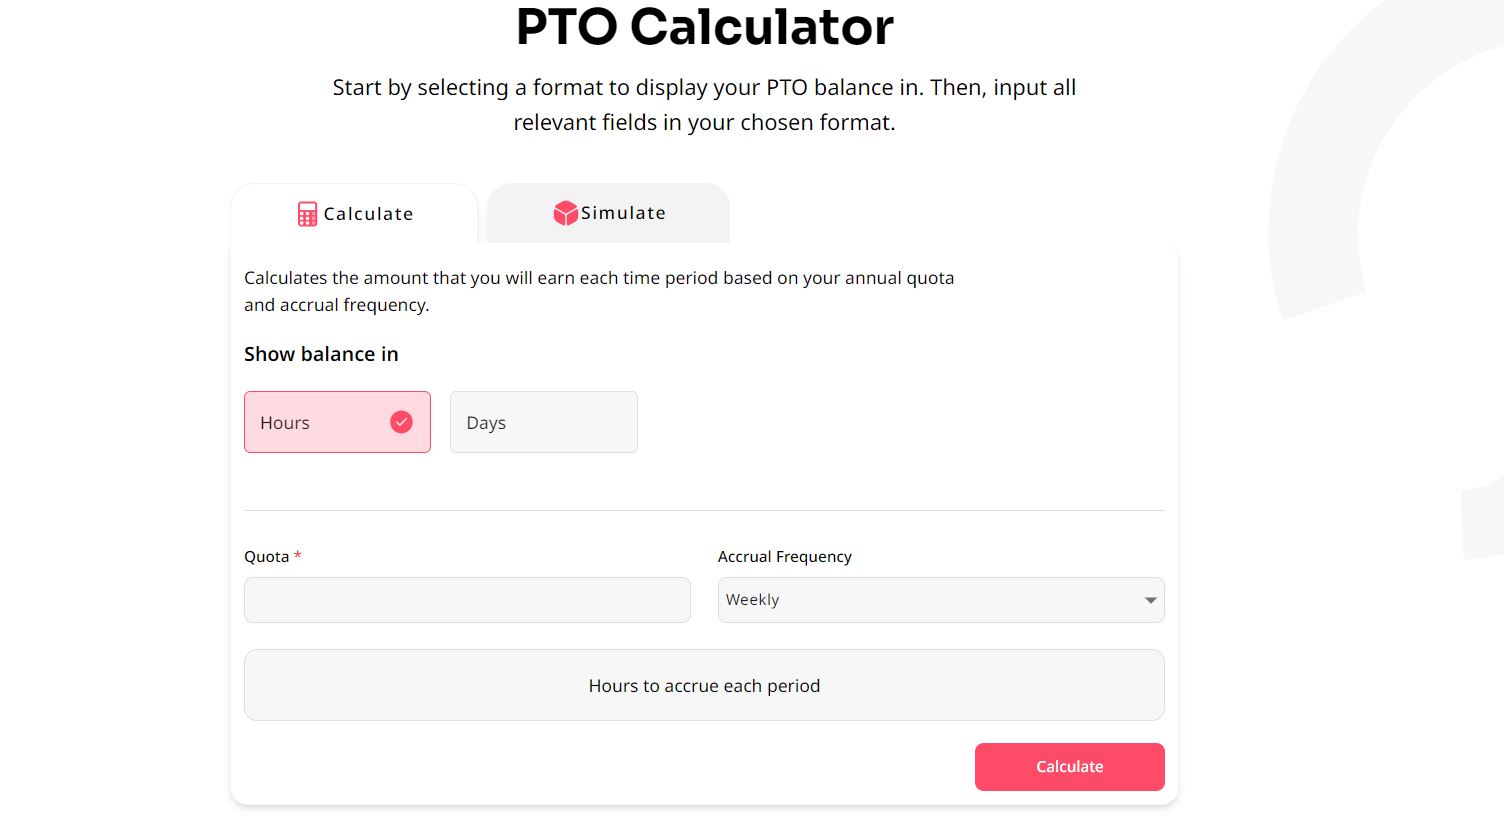Screen dimensions: 1504x815
Task: Click the Accrual Frequency label
Action: coord(784,557)
